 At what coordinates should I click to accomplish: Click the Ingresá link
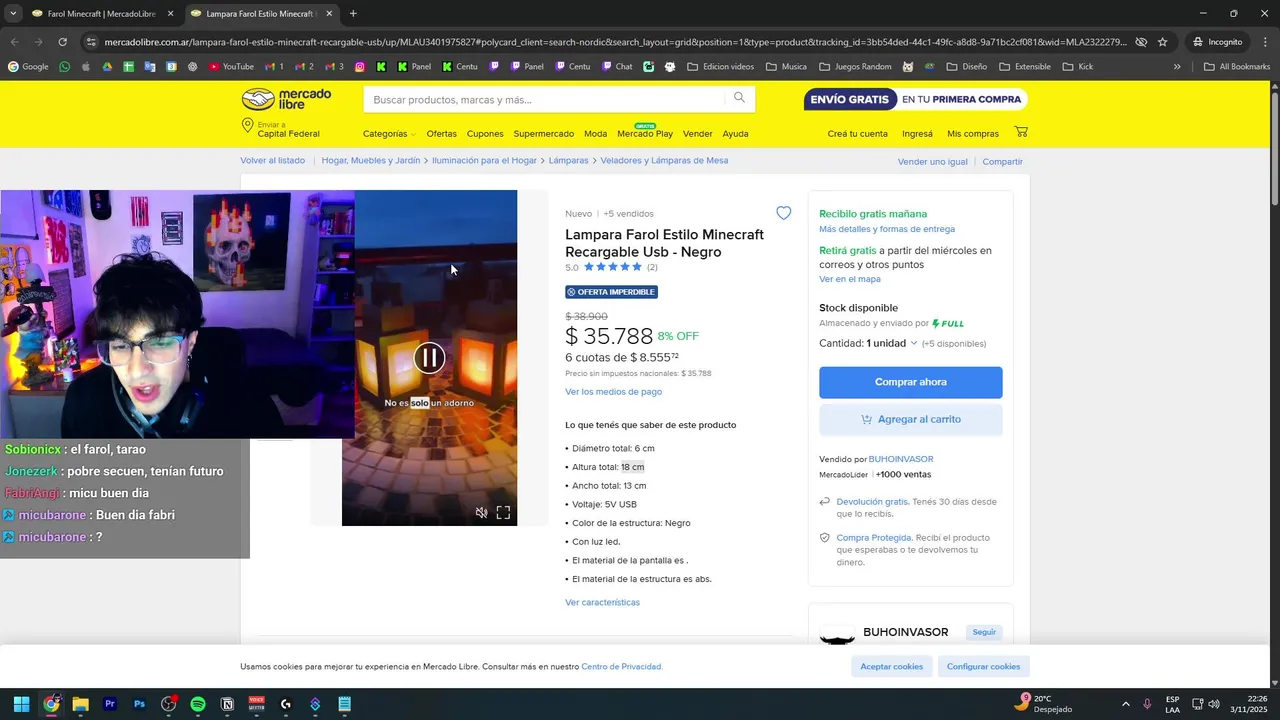coord(917,134)
